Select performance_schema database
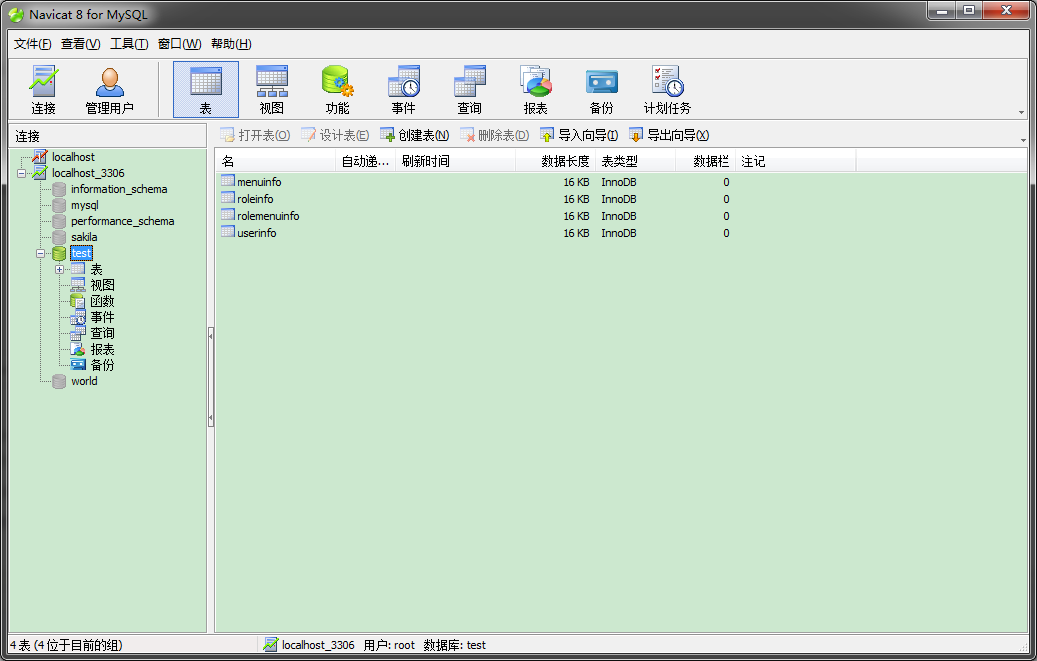Image resolution: width=1037 pixels, height=661 pixels. (122, 221)
